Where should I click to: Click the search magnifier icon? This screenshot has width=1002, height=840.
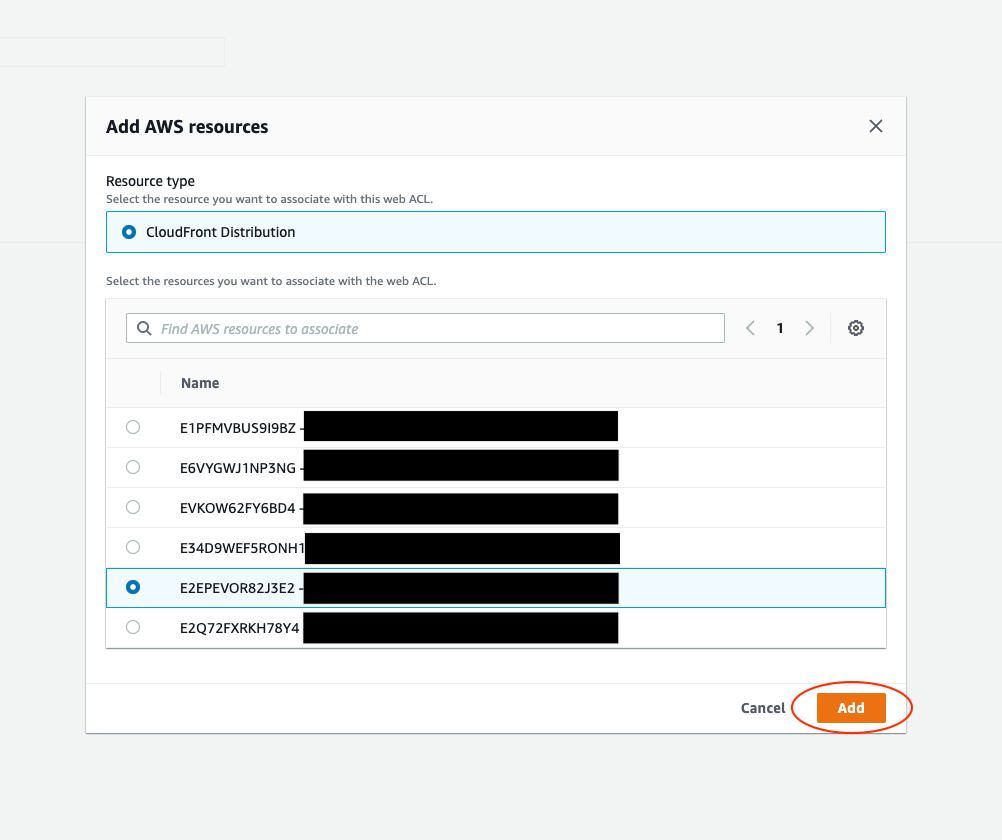point(144,328)
